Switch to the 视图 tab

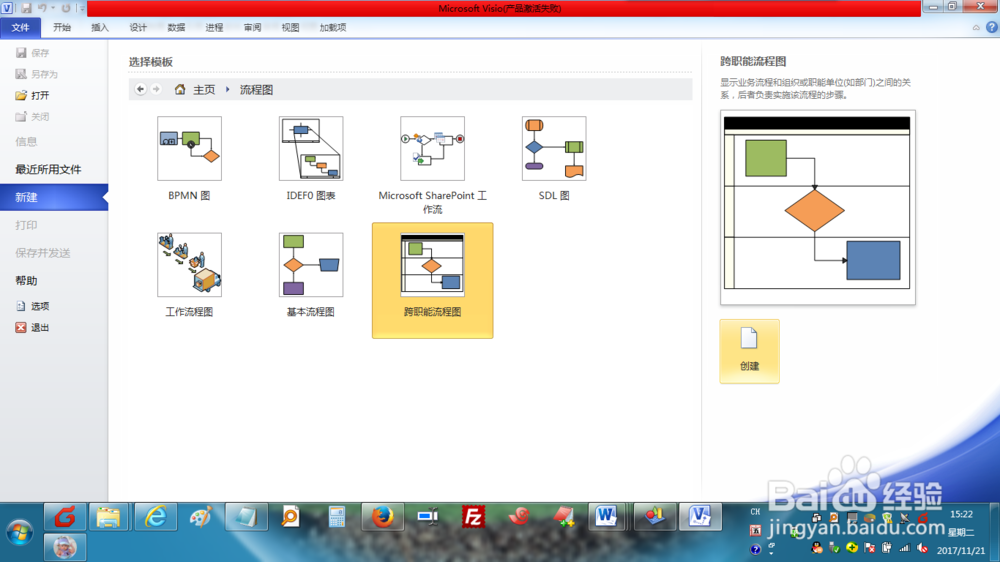click(x=290, y=27)
